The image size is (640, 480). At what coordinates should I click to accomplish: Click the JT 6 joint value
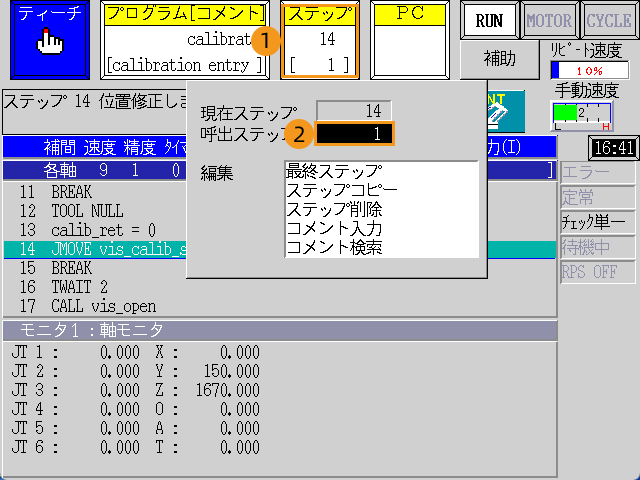click(x=120, y=447)
